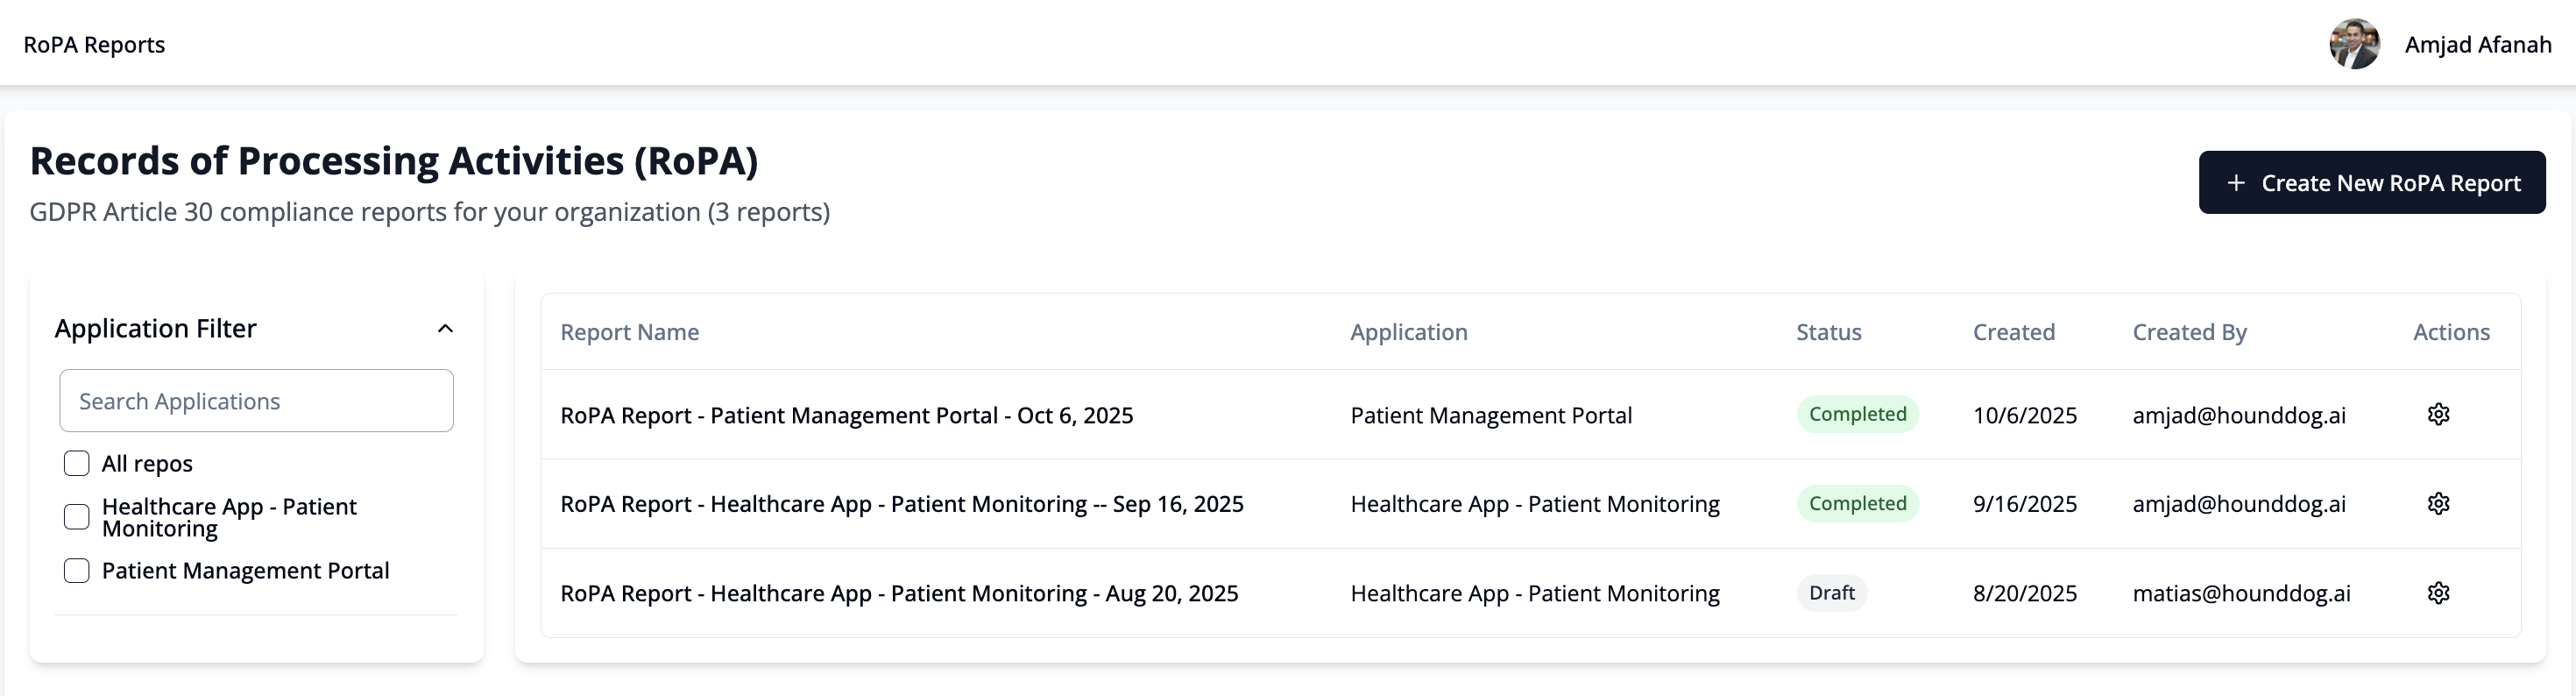Open gear actions for Oct 6, 2025 report
Screen dimensions: 2576x696
[2438, 415]
